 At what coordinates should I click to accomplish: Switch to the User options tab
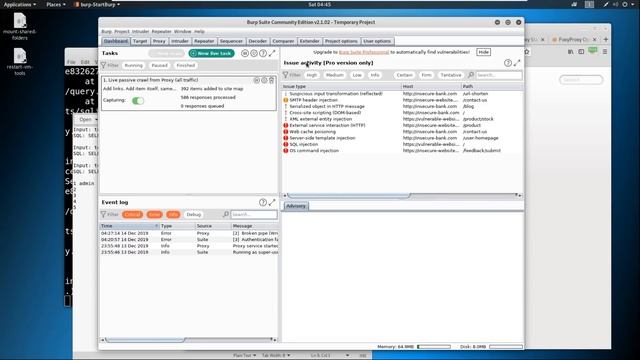377,41
